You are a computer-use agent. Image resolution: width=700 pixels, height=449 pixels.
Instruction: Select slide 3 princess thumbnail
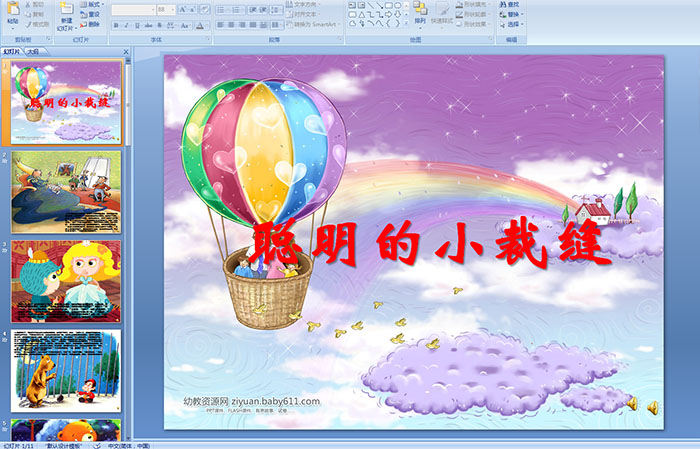[x=66, y=281]
